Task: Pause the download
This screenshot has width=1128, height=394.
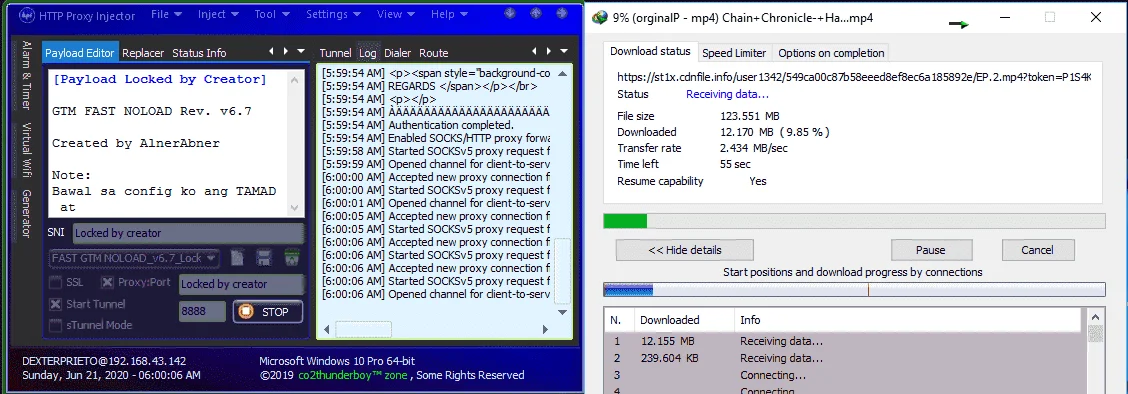Action: tap(931, 250)
